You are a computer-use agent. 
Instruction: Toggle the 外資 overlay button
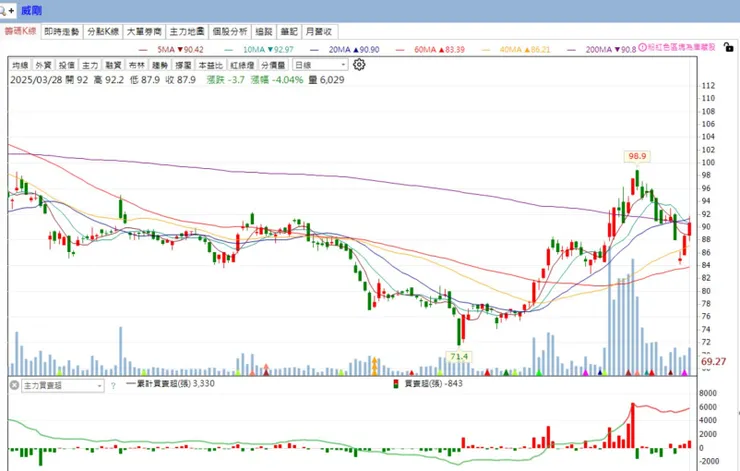point(43,65)
